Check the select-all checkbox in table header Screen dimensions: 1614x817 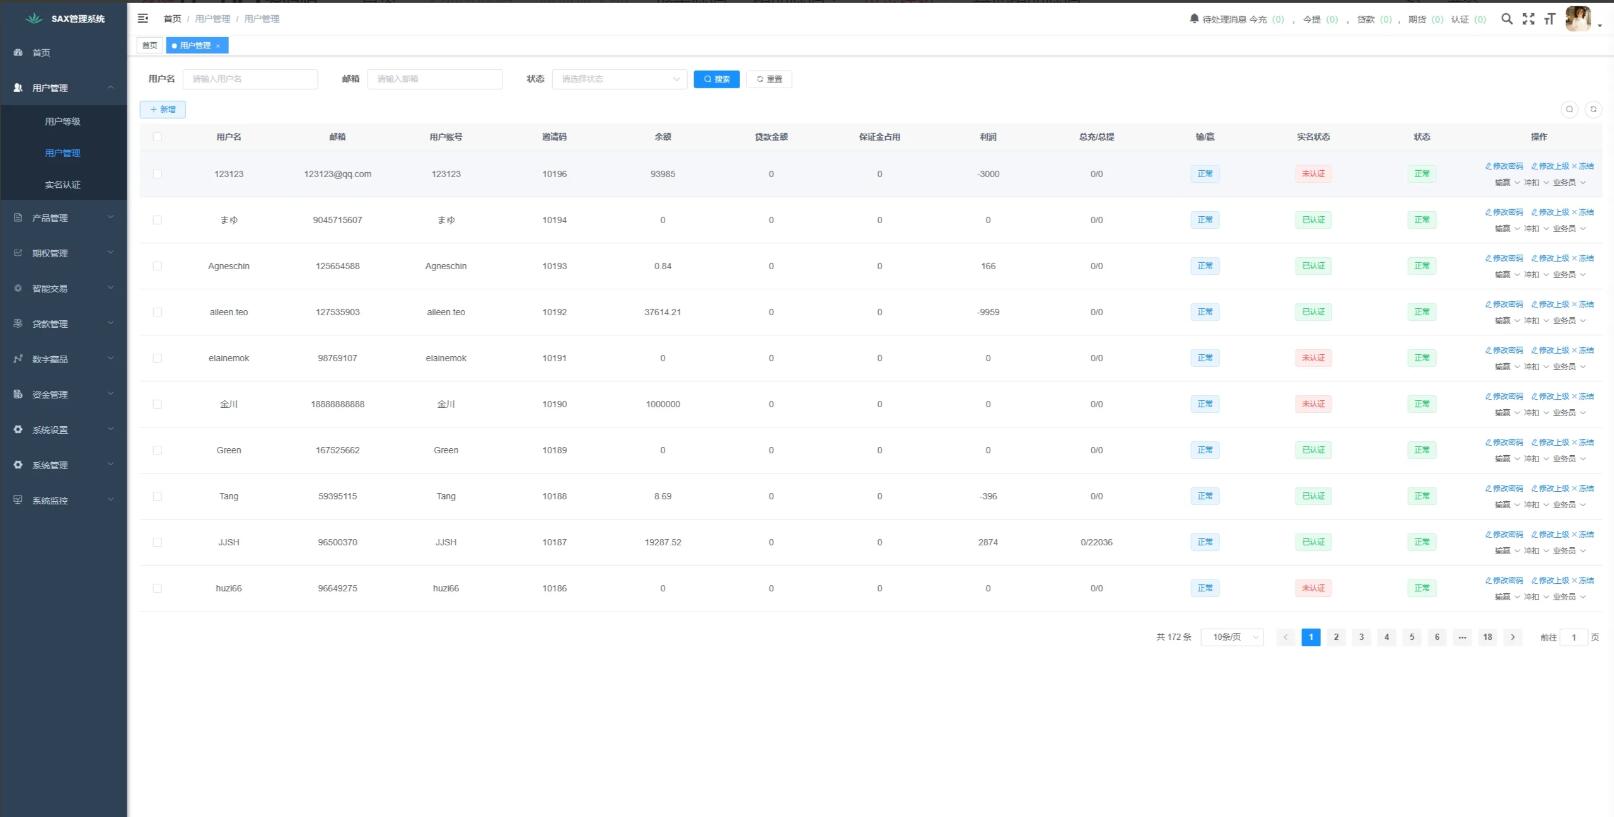pyautogui.click(x=157, y=137)
